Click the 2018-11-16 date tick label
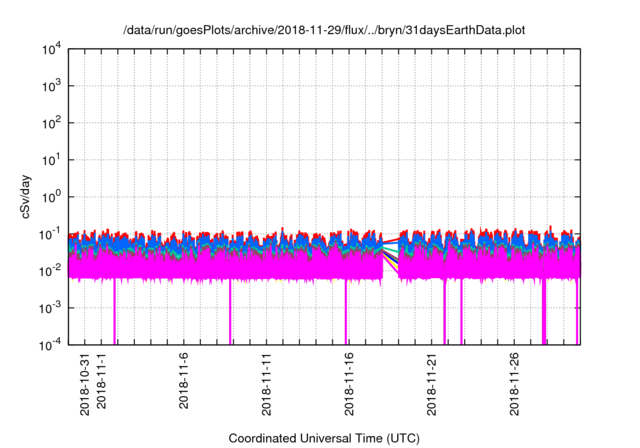This screenshot has width=640, height=448. pos(349,384)
